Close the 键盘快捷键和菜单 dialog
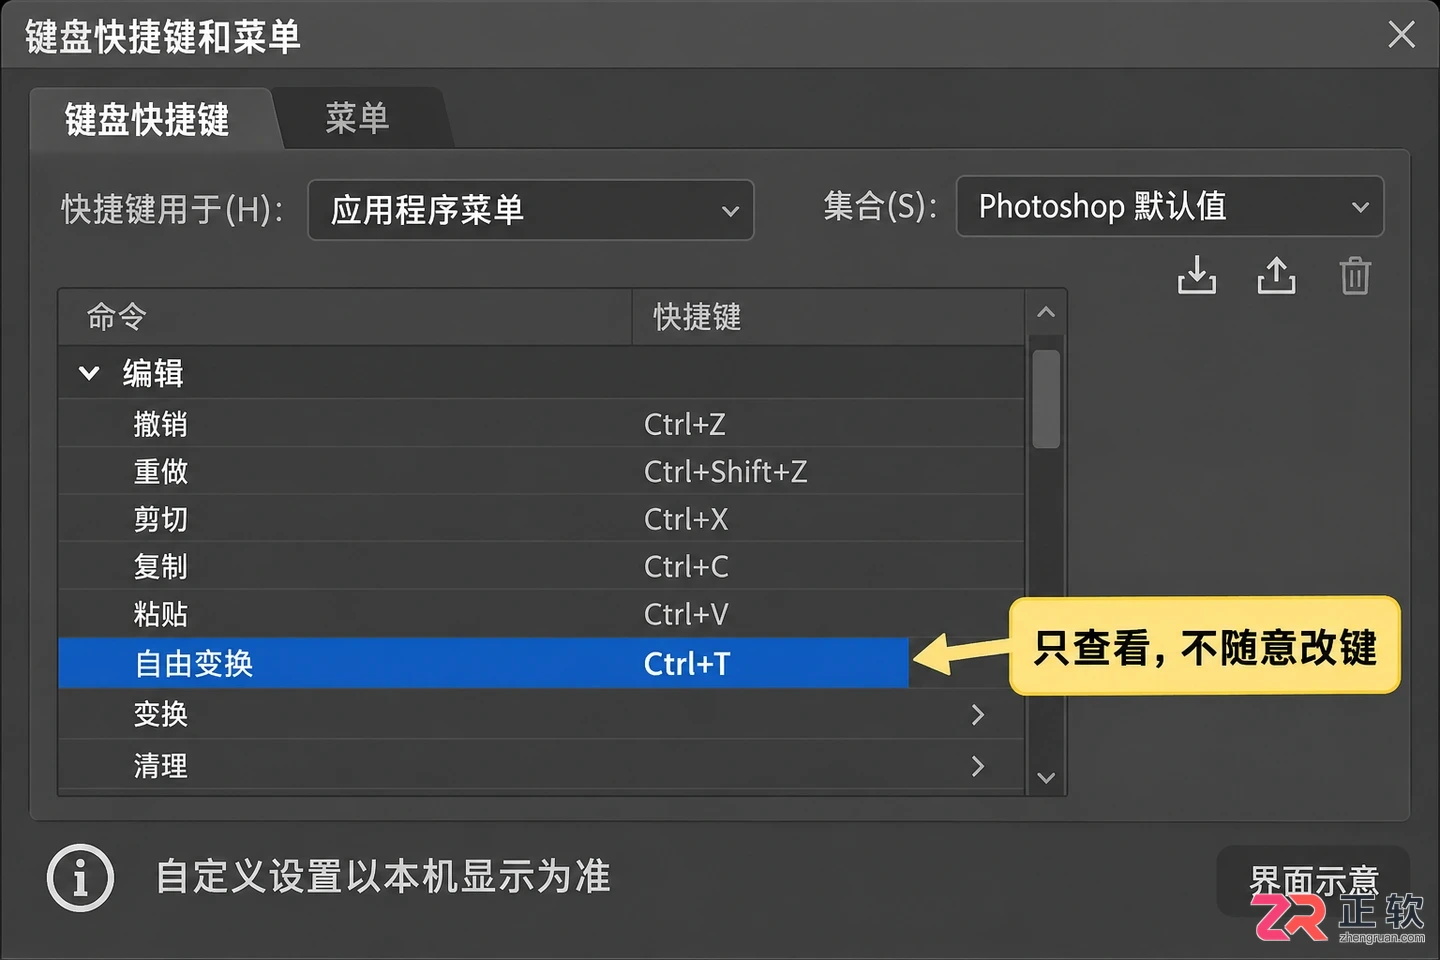This screenshot has width=1440, height=960. click(1401, 35)
